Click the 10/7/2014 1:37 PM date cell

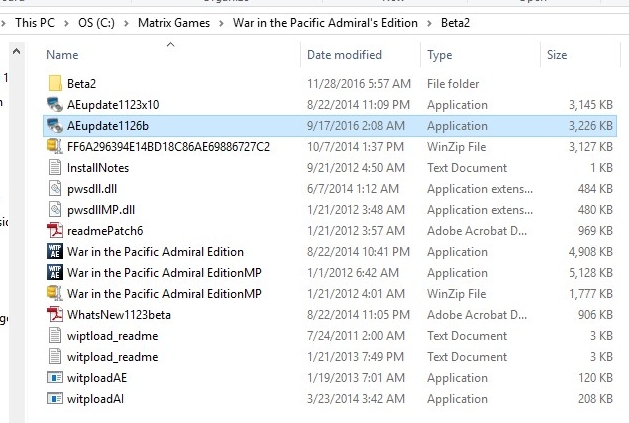click(355, 146)
